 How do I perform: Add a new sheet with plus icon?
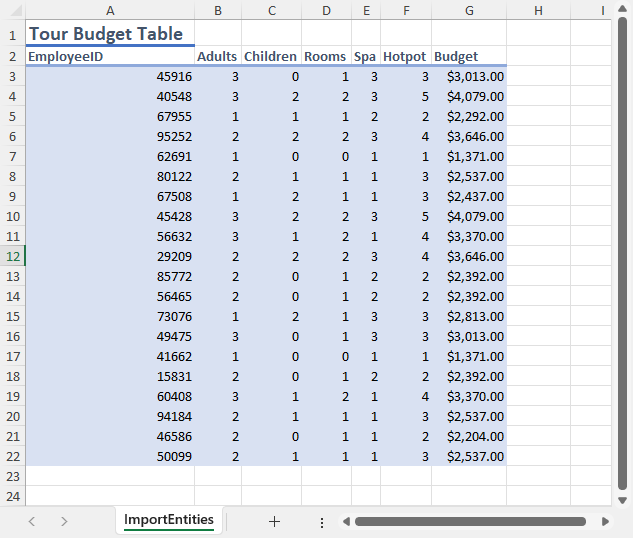pyautogui.click(x=274, y=521)
